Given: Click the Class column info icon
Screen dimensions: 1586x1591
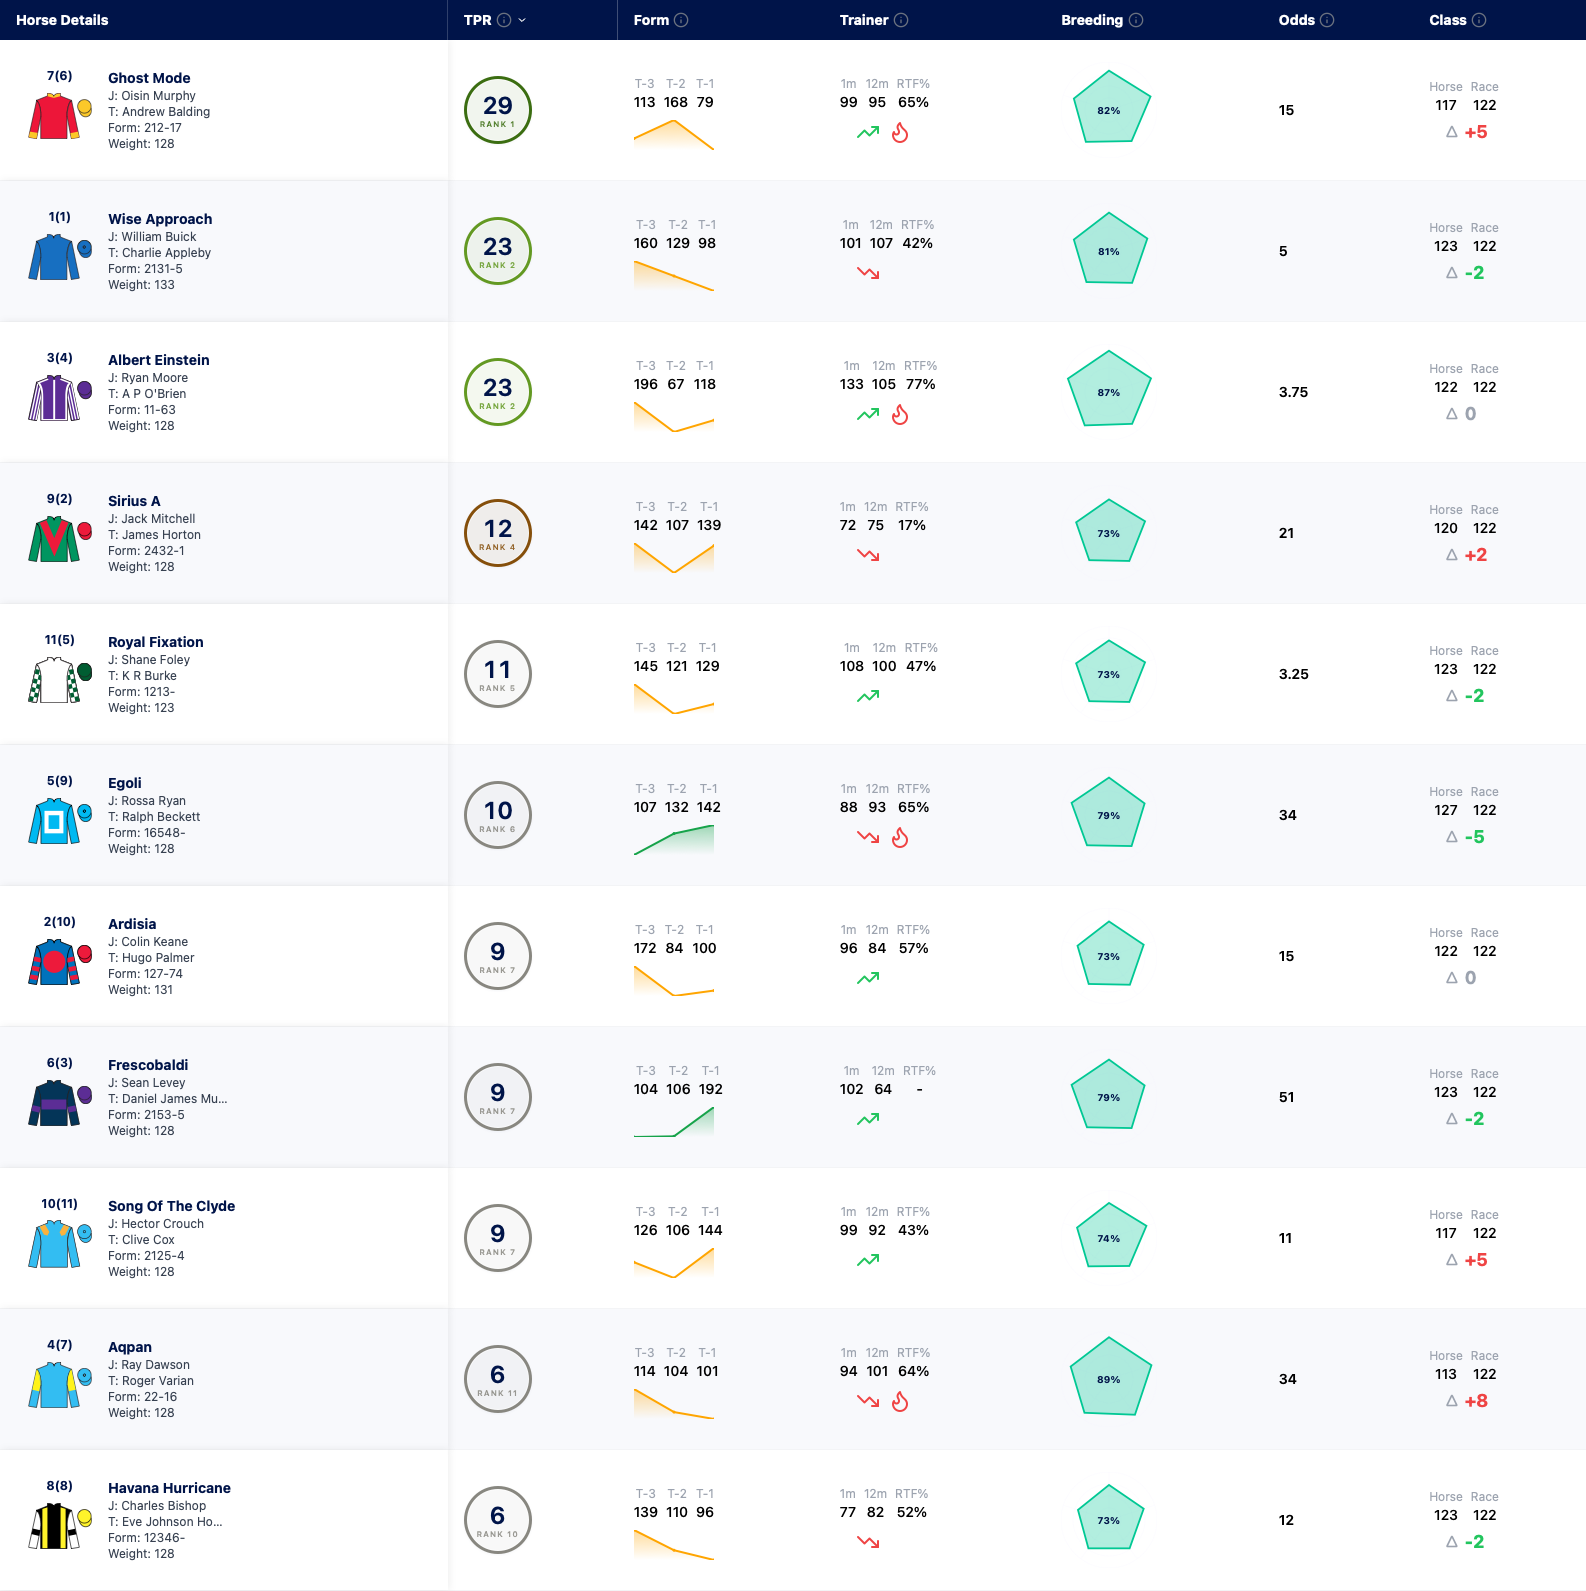Looking at the screenshot, I should (x=1479, y=20).
